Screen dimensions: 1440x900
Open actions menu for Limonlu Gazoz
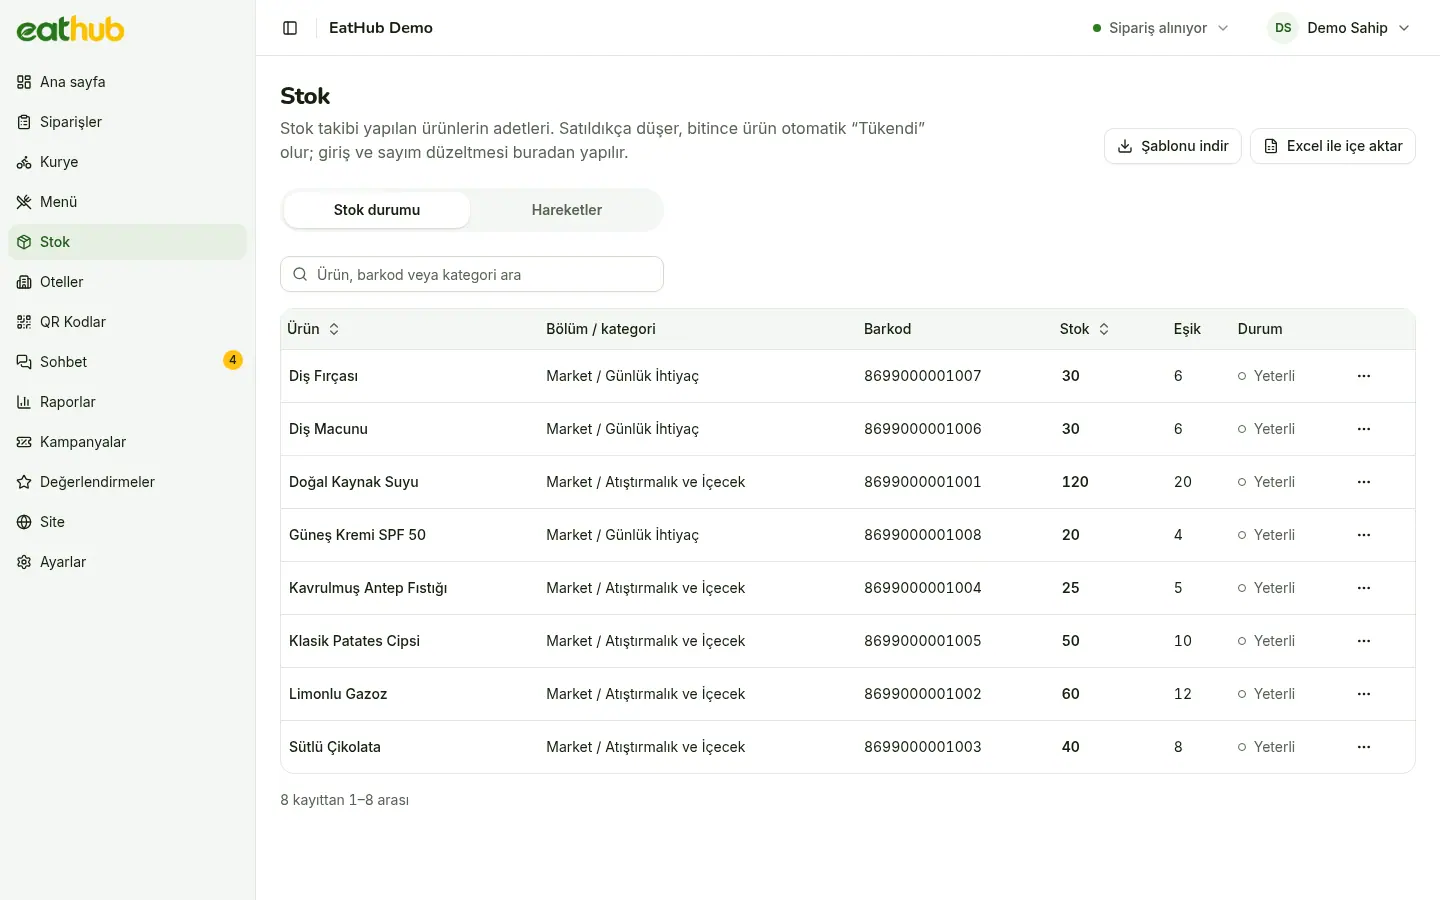[1364, 694]
